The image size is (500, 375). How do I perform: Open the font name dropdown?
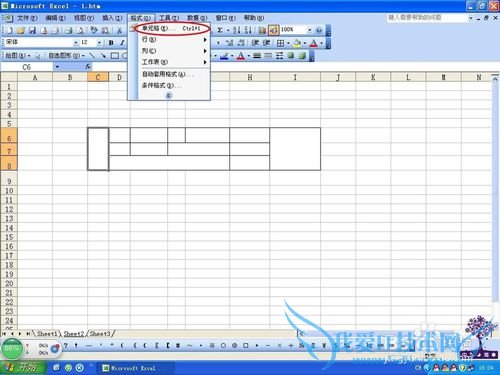pyautogui.click(x=76, y=43)
